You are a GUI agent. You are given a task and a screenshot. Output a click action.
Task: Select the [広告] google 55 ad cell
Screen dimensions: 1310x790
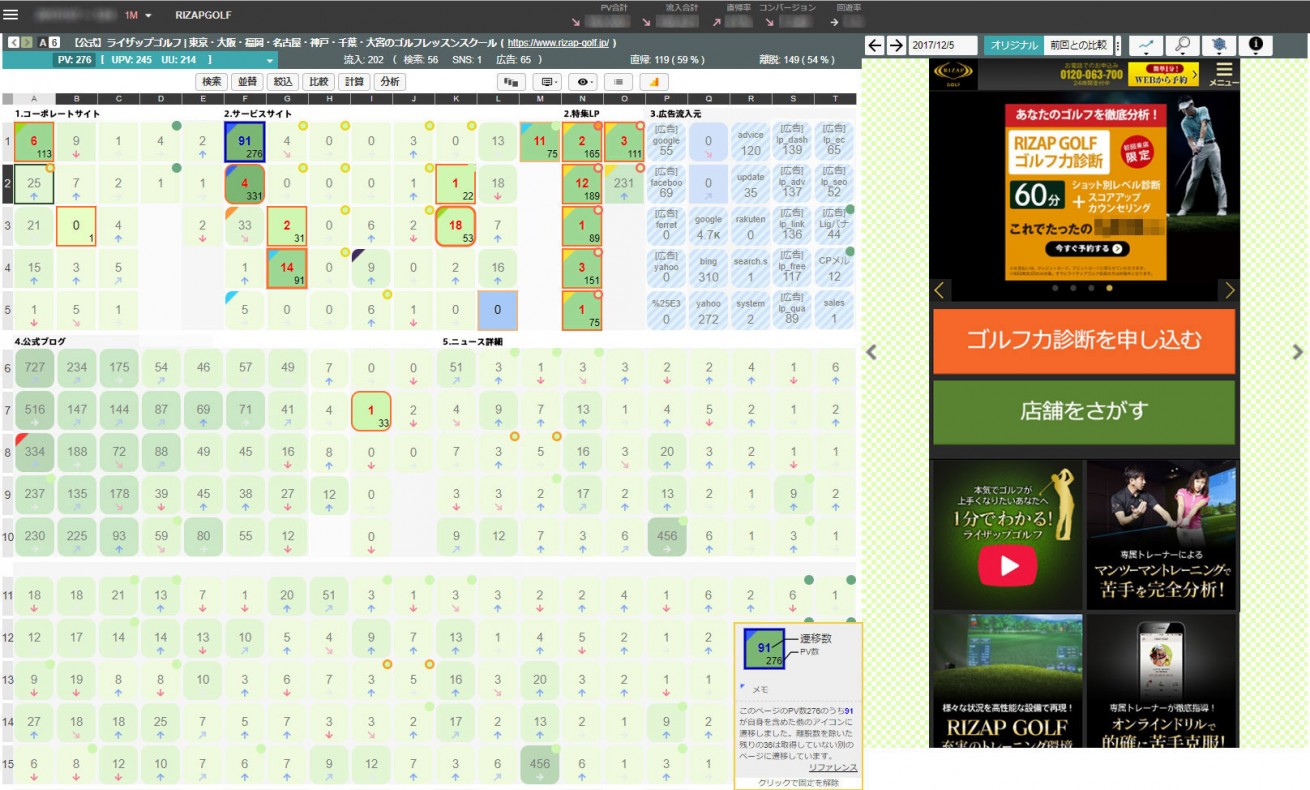point(666,142)
